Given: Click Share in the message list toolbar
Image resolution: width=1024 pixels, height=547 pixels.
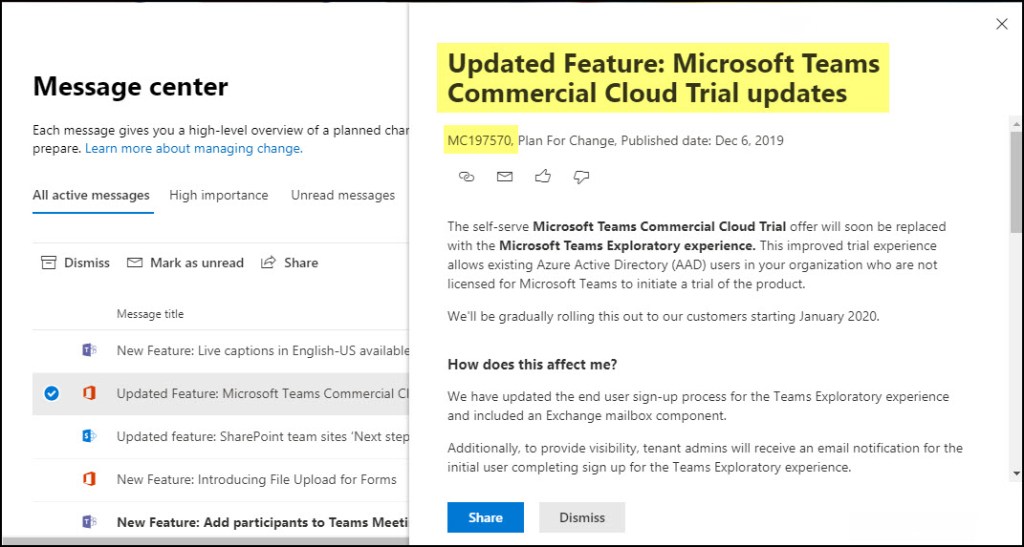Looking at the screenshot, I should tap(290, 263).
